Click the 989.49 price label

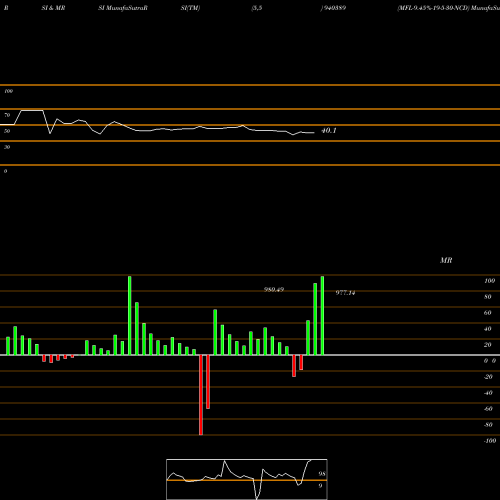point(274,290)
